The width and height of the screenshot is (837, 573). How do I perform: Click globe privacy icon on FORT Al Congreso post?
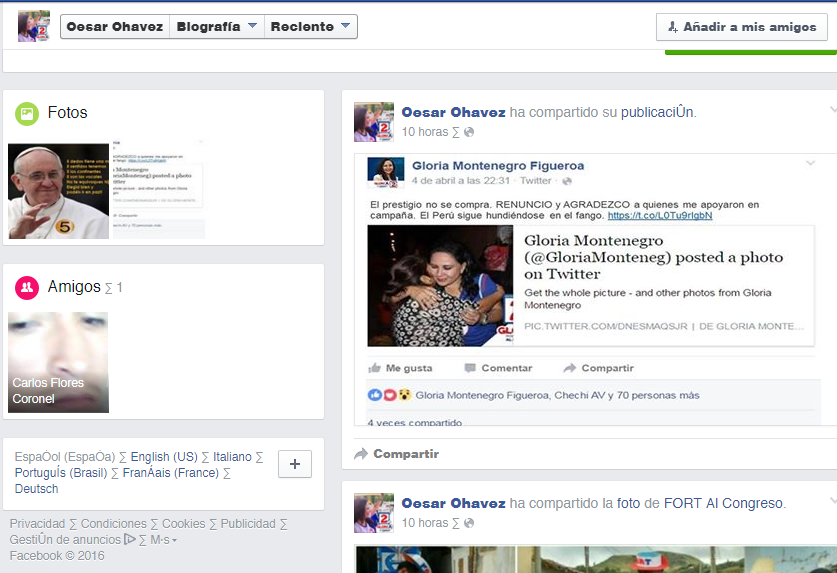coord(469,523)
